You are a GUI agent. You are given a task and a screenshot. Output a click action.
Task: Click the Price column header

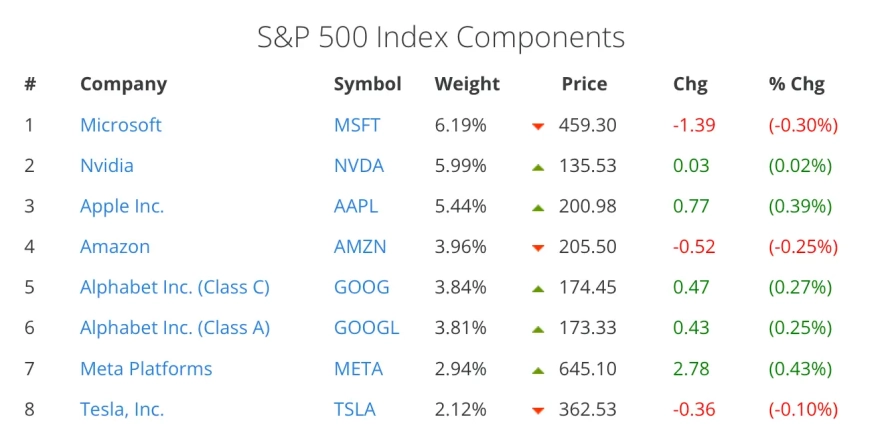[x=583, y=84]
